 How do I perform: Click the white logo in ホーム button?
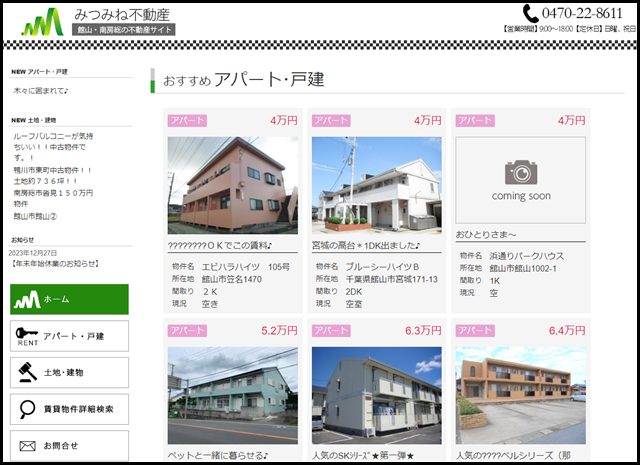(x=27, y=299)
